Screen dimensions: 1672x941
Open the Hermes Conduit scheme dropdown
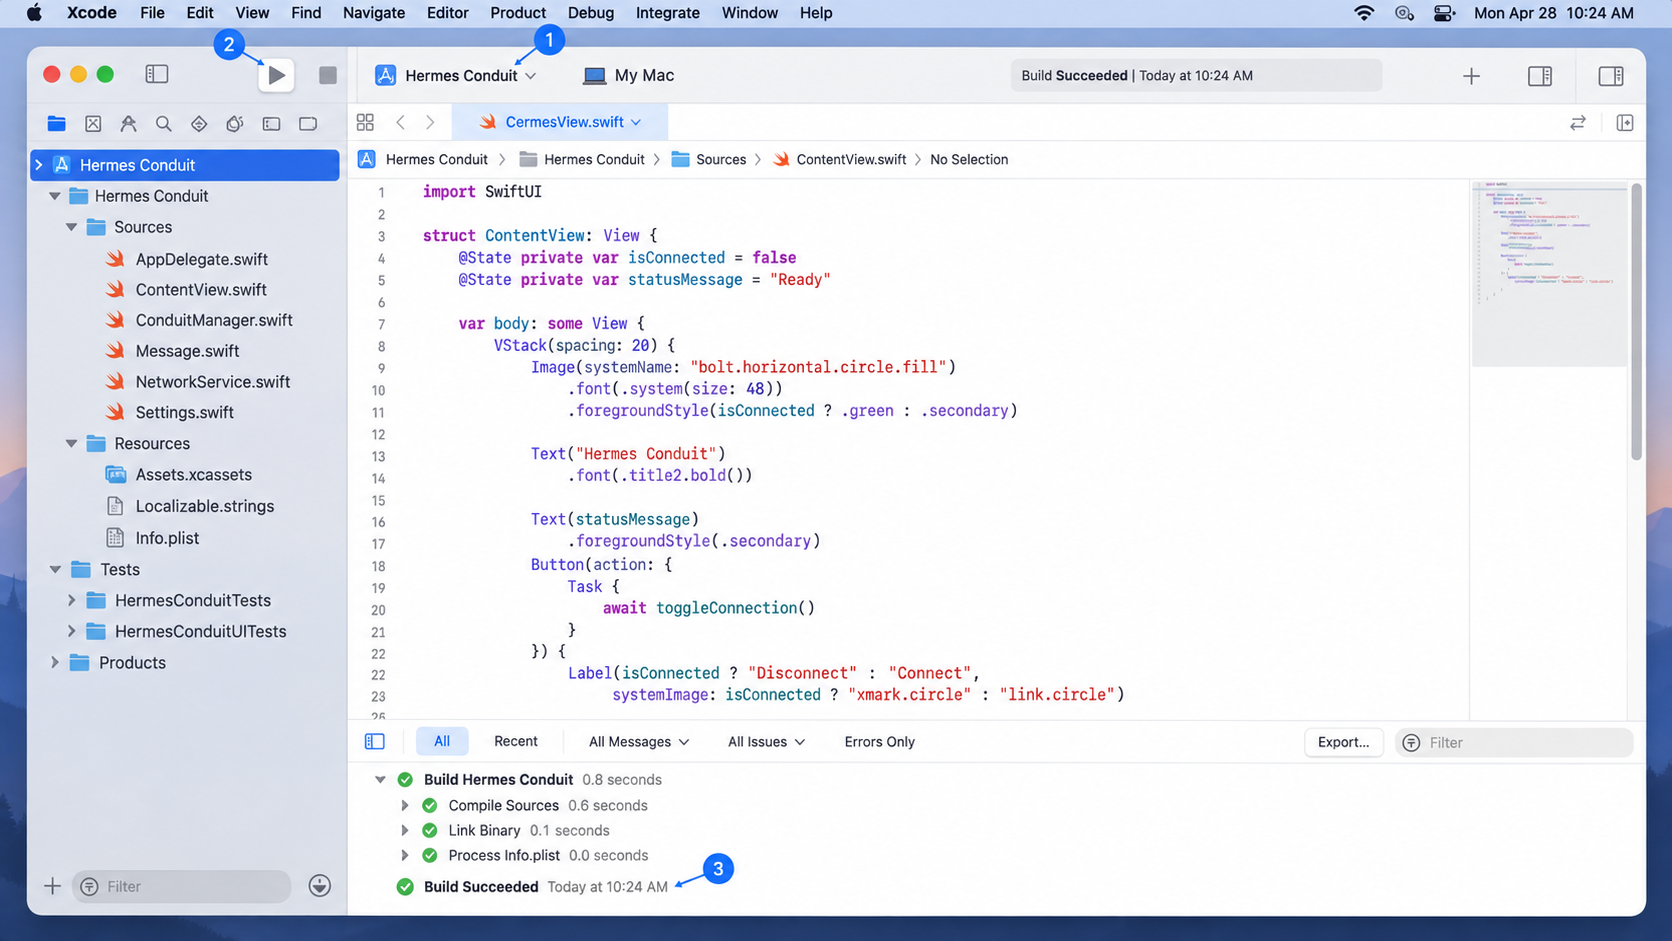point(456,75)
